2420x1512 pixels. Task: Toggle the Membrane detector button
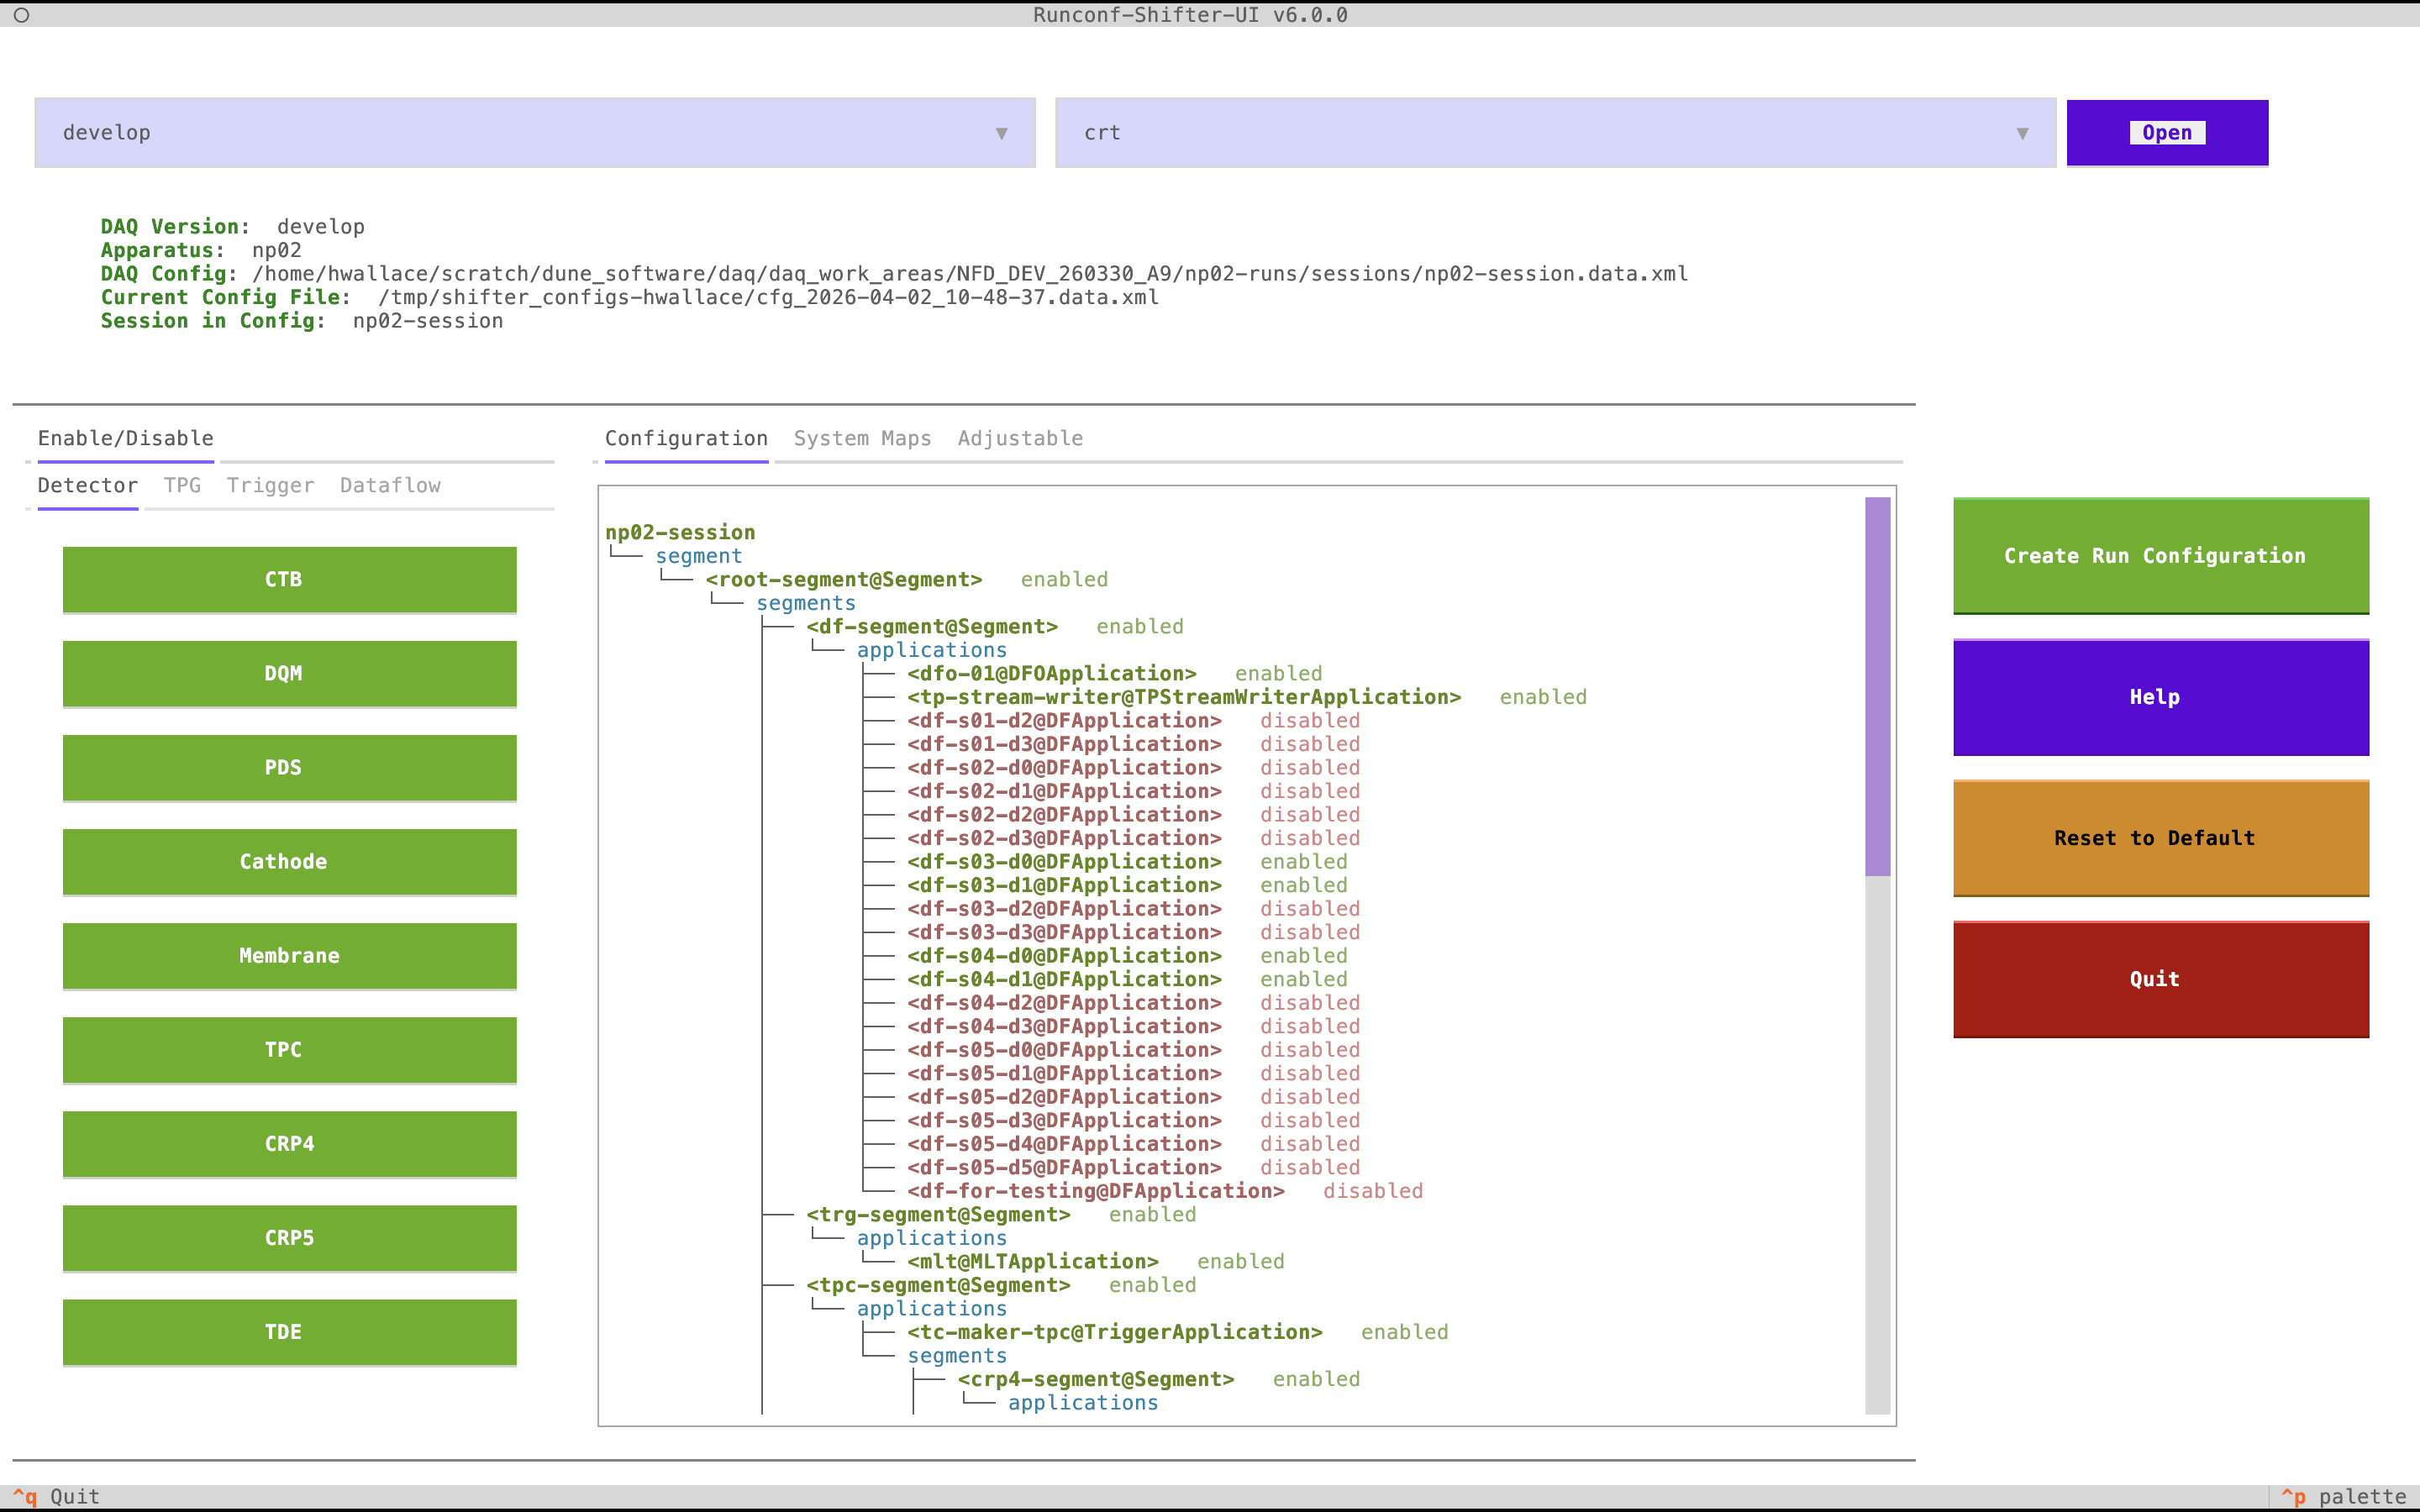coord(290,956)
